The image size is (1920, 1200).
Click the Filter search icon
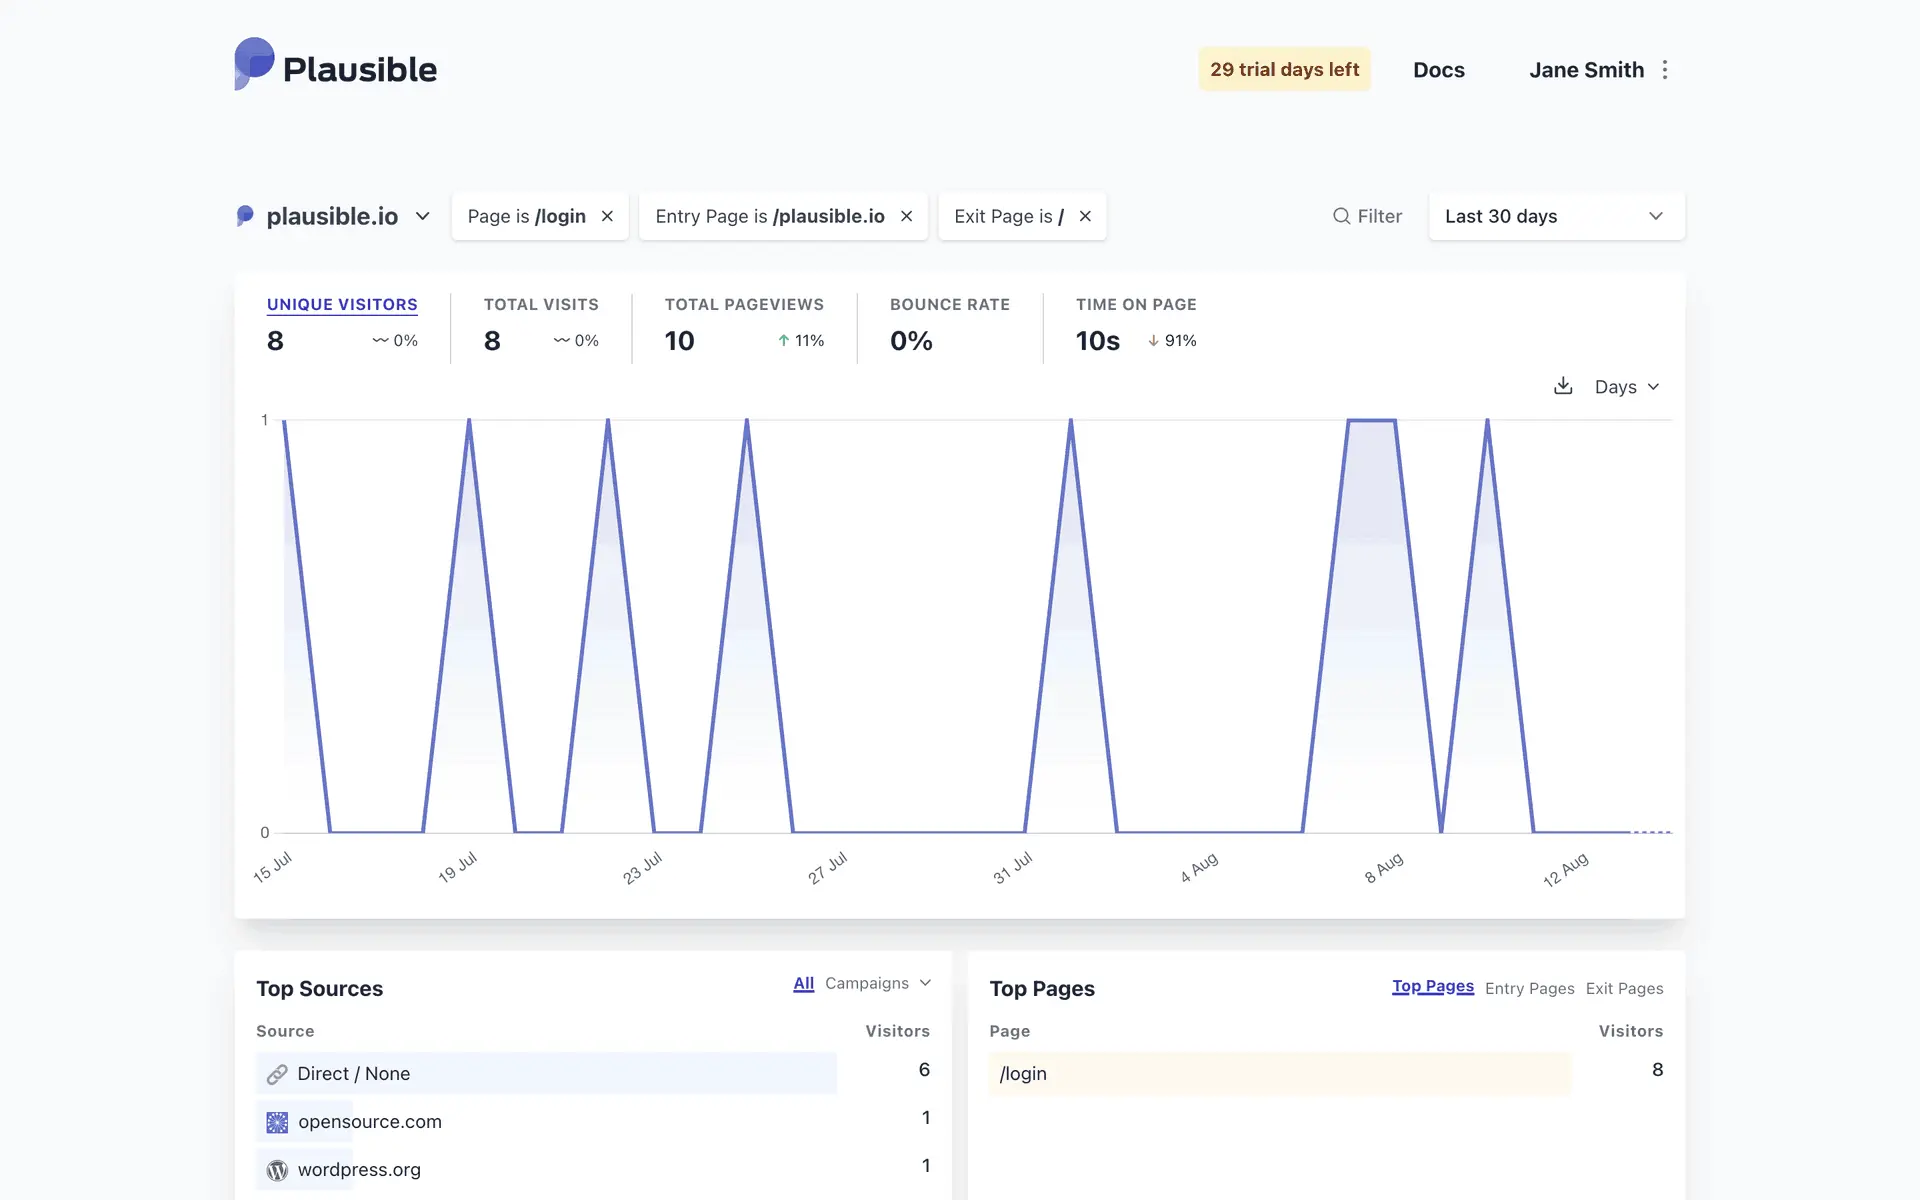click(1341, 216)
